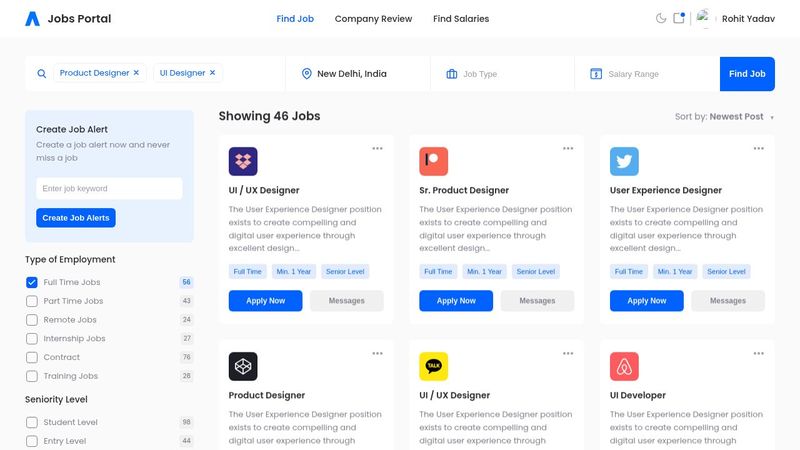Open New Delhi, India location field
The width and height of the screenshot is (800, 450).
(358, 74)
